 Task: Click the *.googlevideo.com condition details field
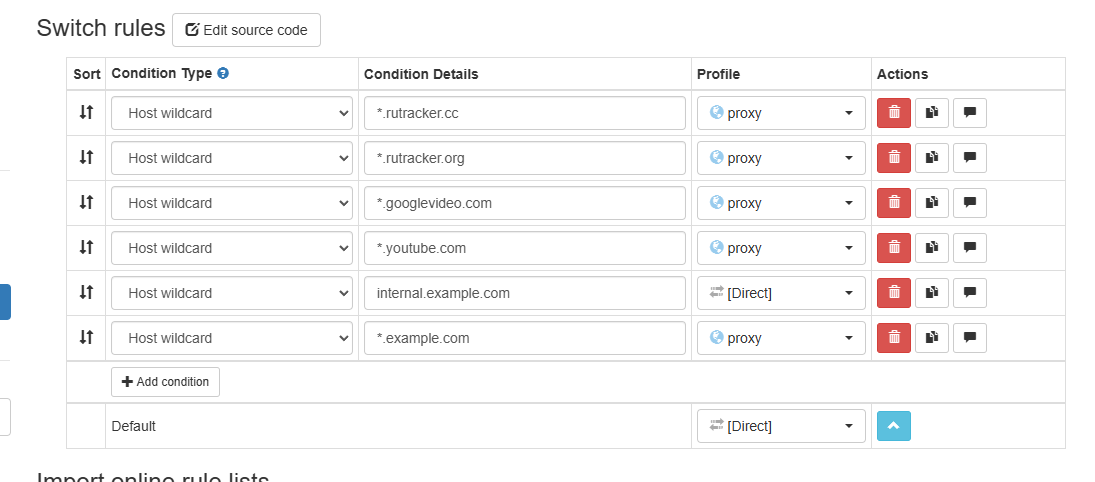point(524,203)
